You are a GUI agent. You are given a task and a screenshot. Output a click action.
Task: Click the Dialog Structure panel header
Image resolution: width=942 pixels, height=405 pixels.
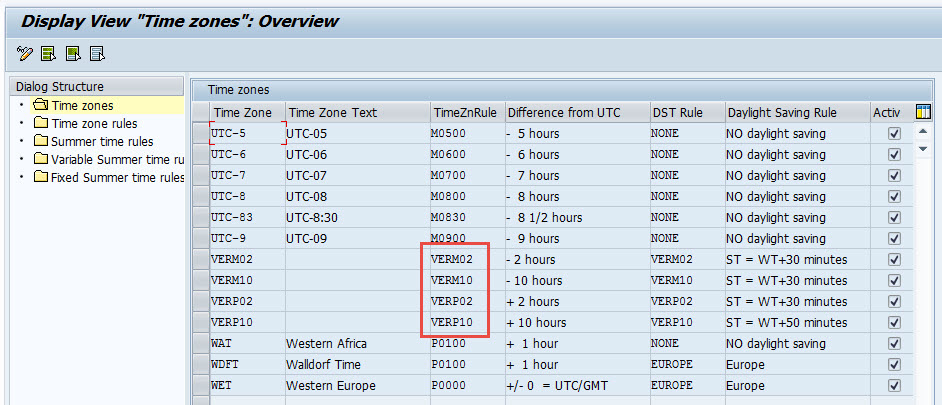tap(97, 87)
